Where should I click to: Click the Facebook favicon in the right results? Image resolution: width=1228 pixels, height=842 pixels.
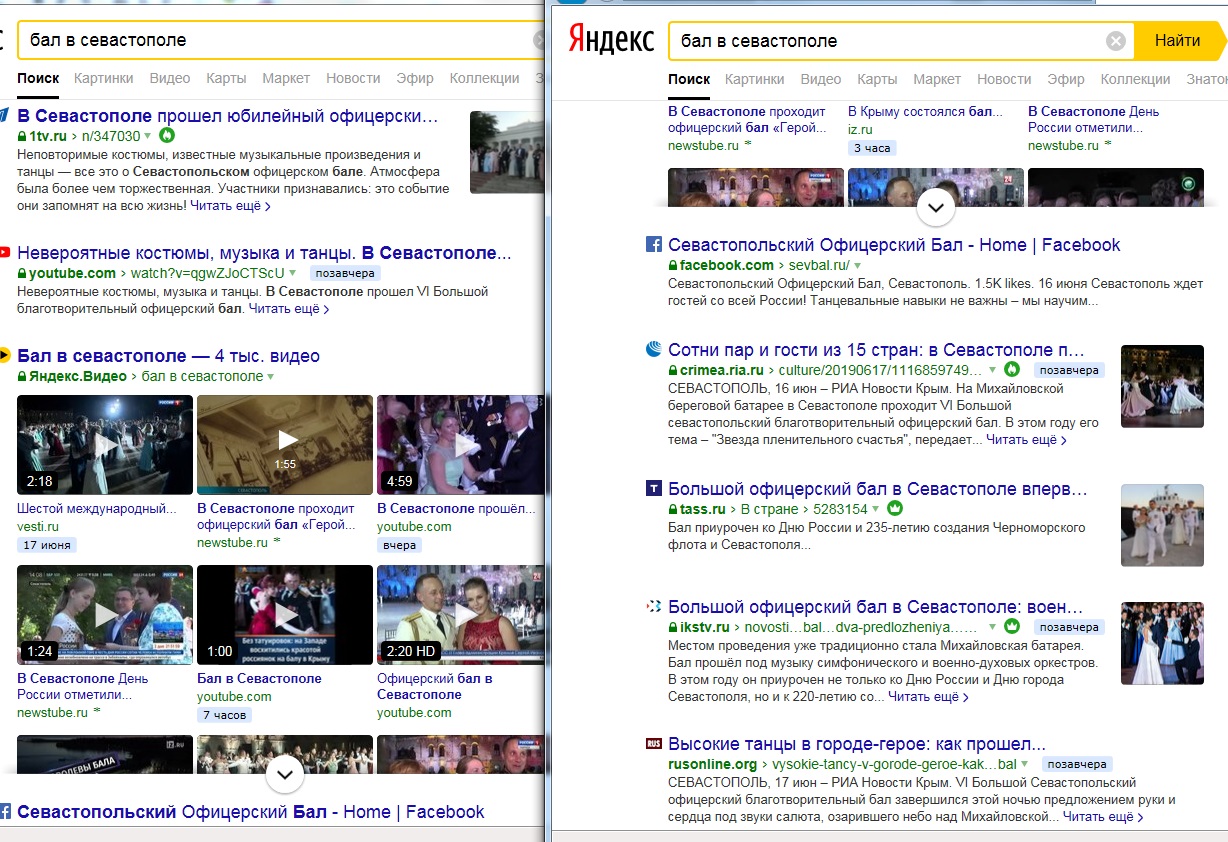[654, 245]
